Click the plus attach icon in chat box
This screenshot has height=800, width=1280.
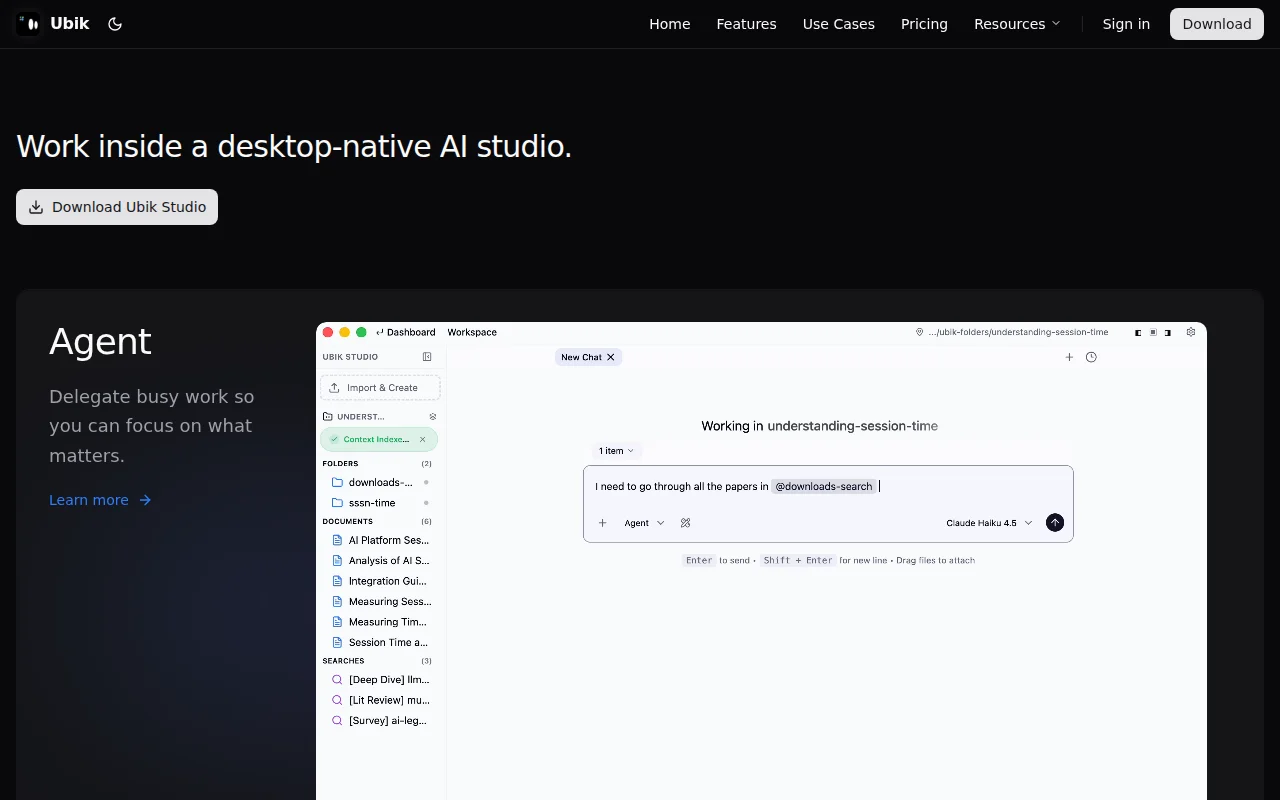tap(602, 523)
